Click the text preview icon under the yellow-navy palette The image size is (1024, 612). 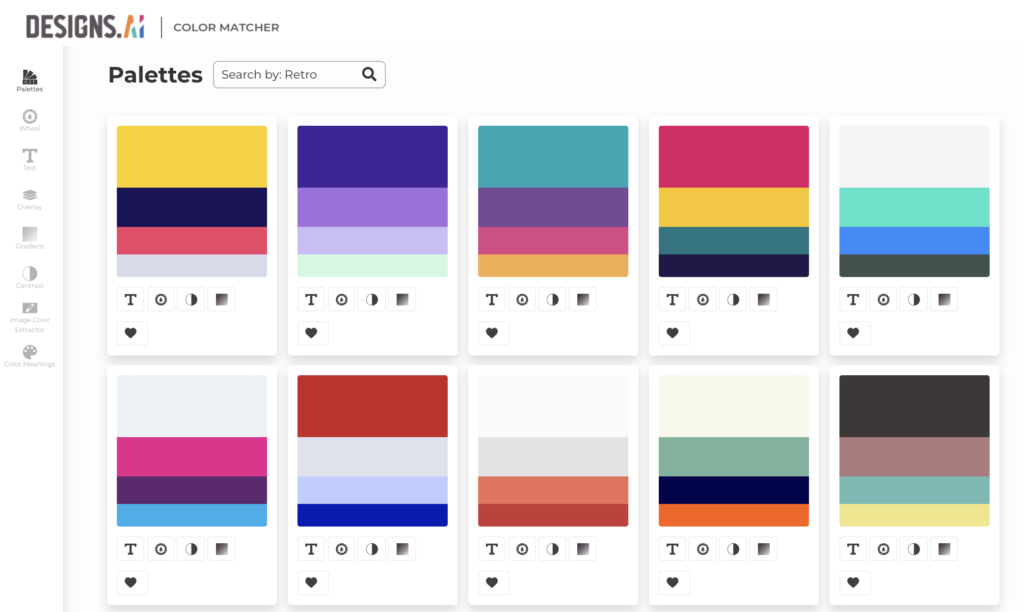coord(131,299)
